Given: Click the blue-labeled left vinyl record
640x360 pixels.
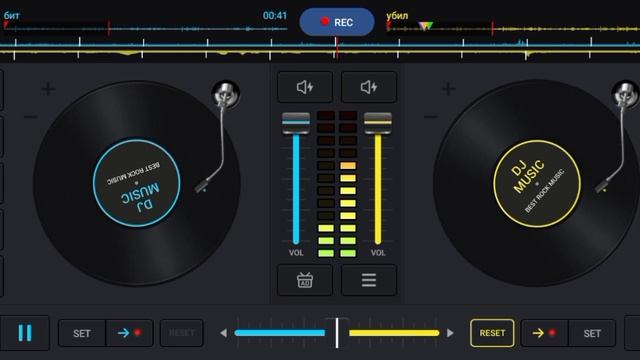Looking at the screenshot, I should tap(137, 183).
